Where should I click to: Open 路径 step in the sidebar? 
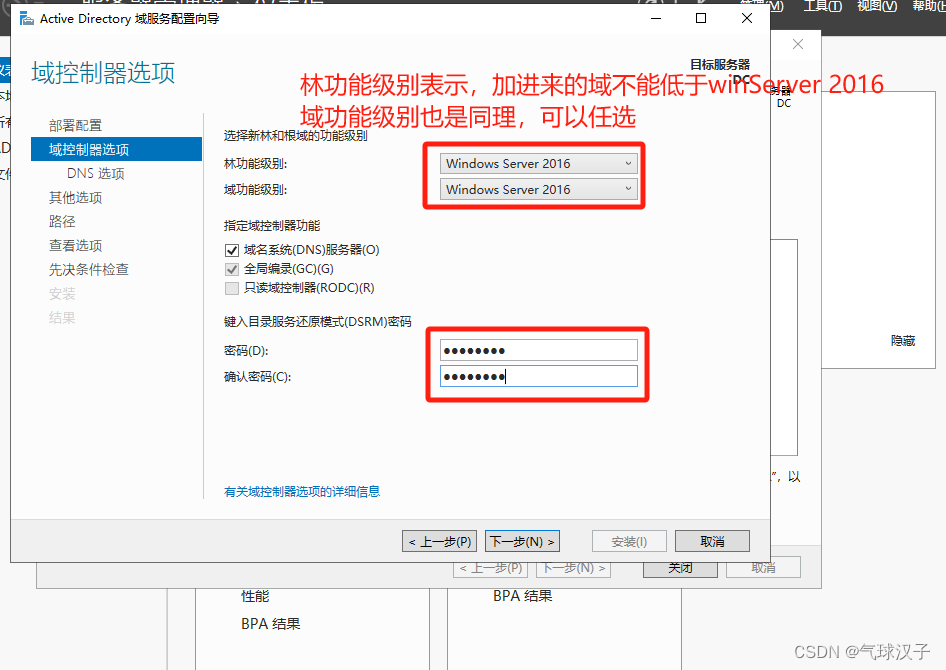(x=62, y=221)
